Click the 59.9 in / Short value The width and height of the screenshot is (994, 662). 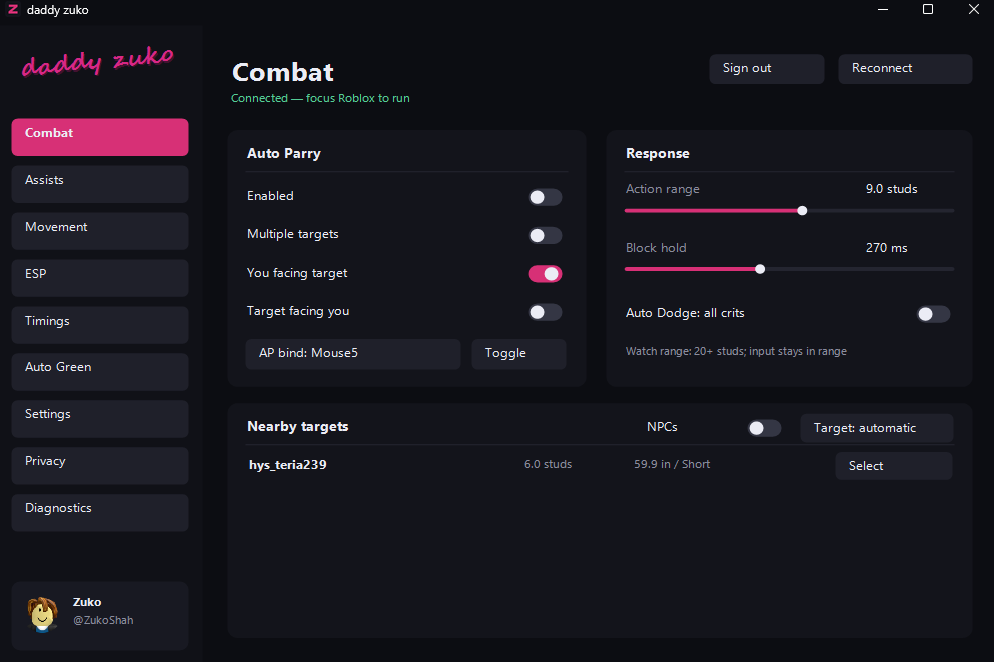click(672, 464)
